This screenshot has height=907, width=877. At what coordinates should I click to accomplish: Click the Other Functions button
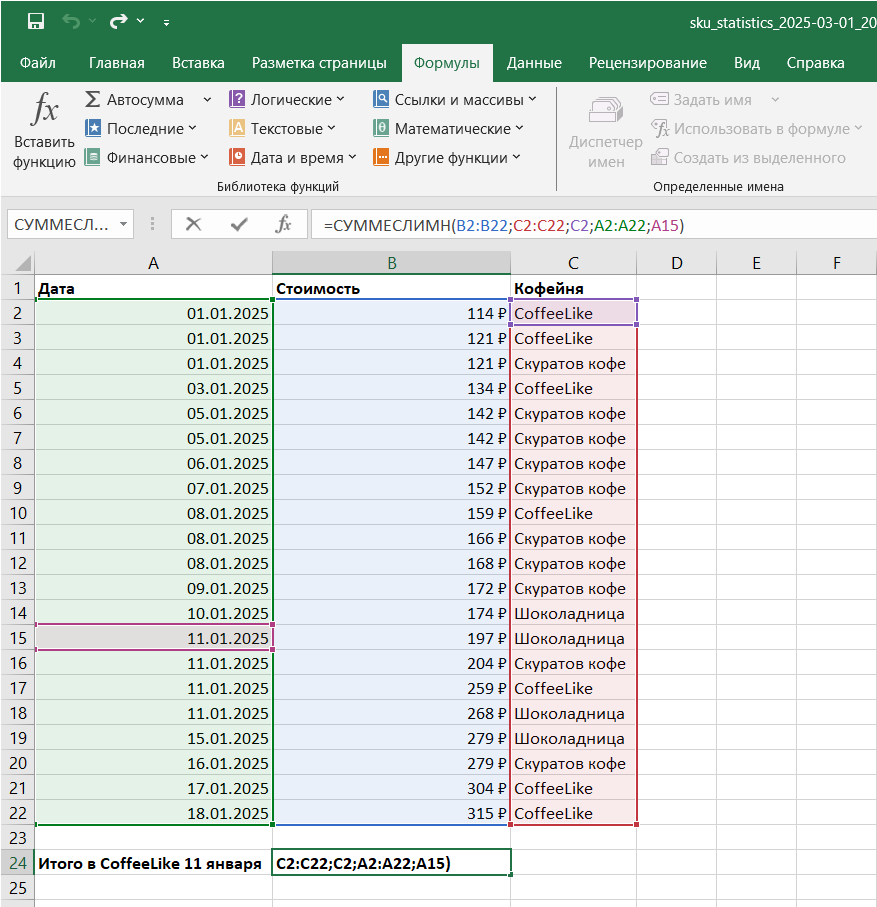[447, 157]
